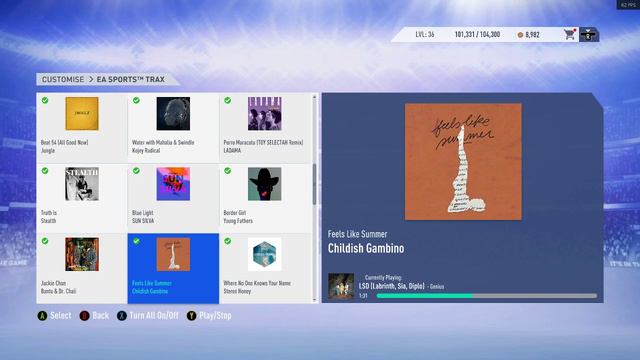Toggle the checkmark on Border Girl track

[x=228, y=171]
